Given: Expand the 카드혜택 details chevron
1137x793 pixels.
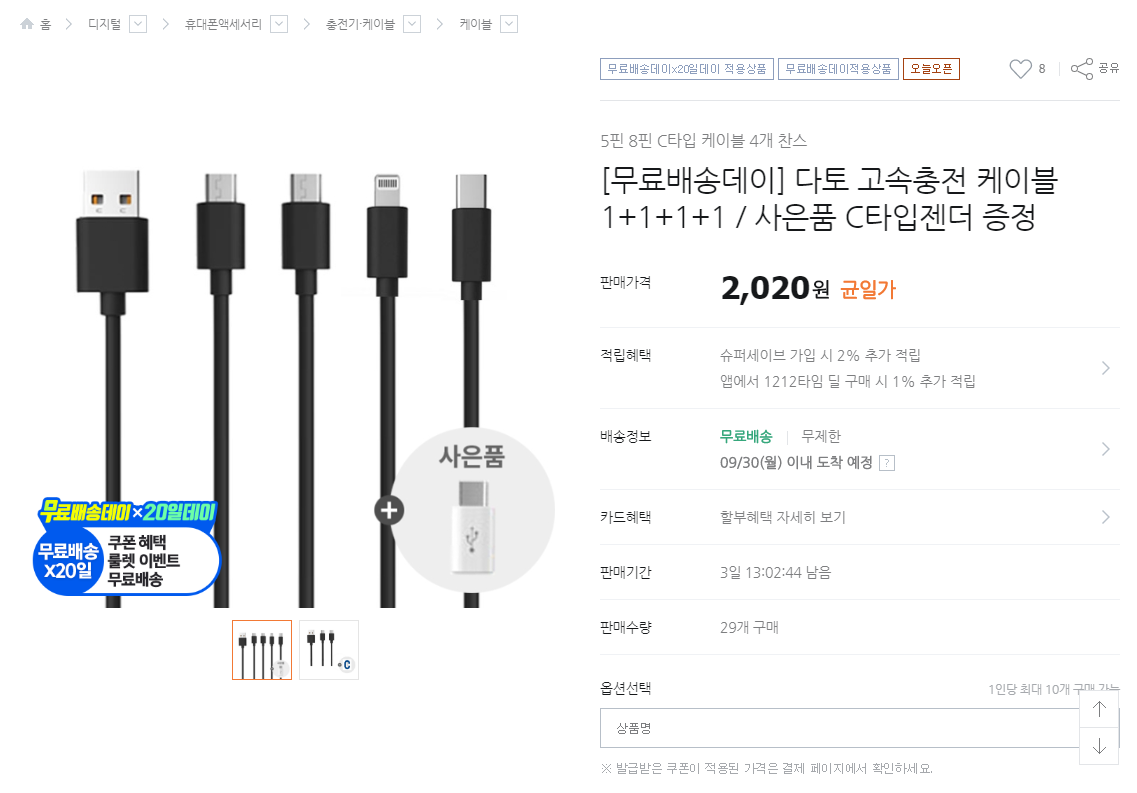Looking at the screenshot, I should point(1105,517).
